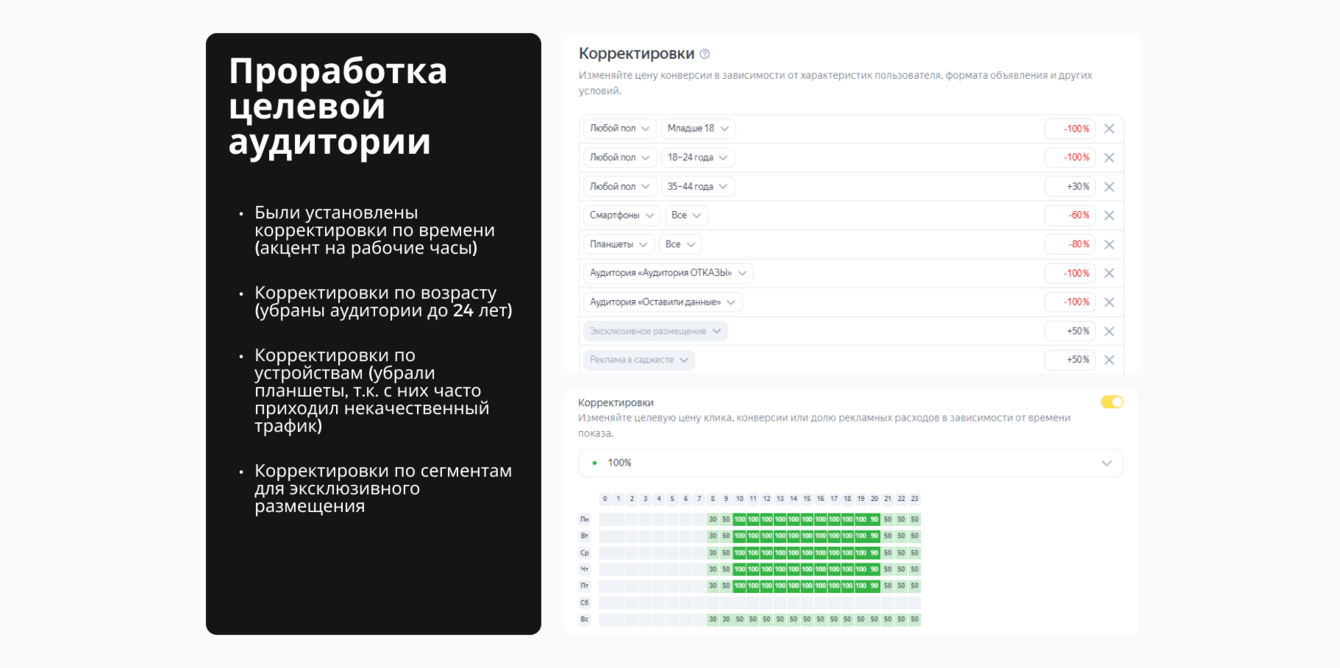Select the hour 10 column header
1340x668 pixels.
click(740, 499)
